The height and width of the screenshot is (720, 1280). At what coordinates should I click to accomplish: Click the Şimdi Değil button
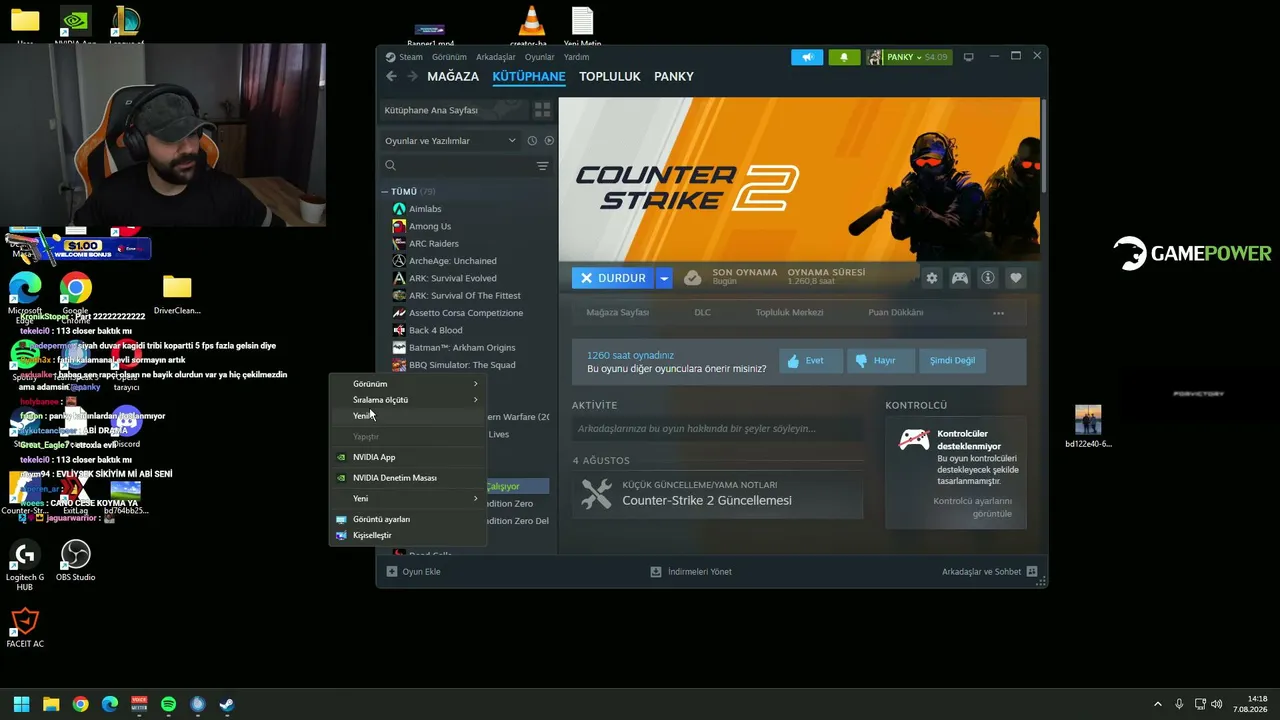(952, 360)
